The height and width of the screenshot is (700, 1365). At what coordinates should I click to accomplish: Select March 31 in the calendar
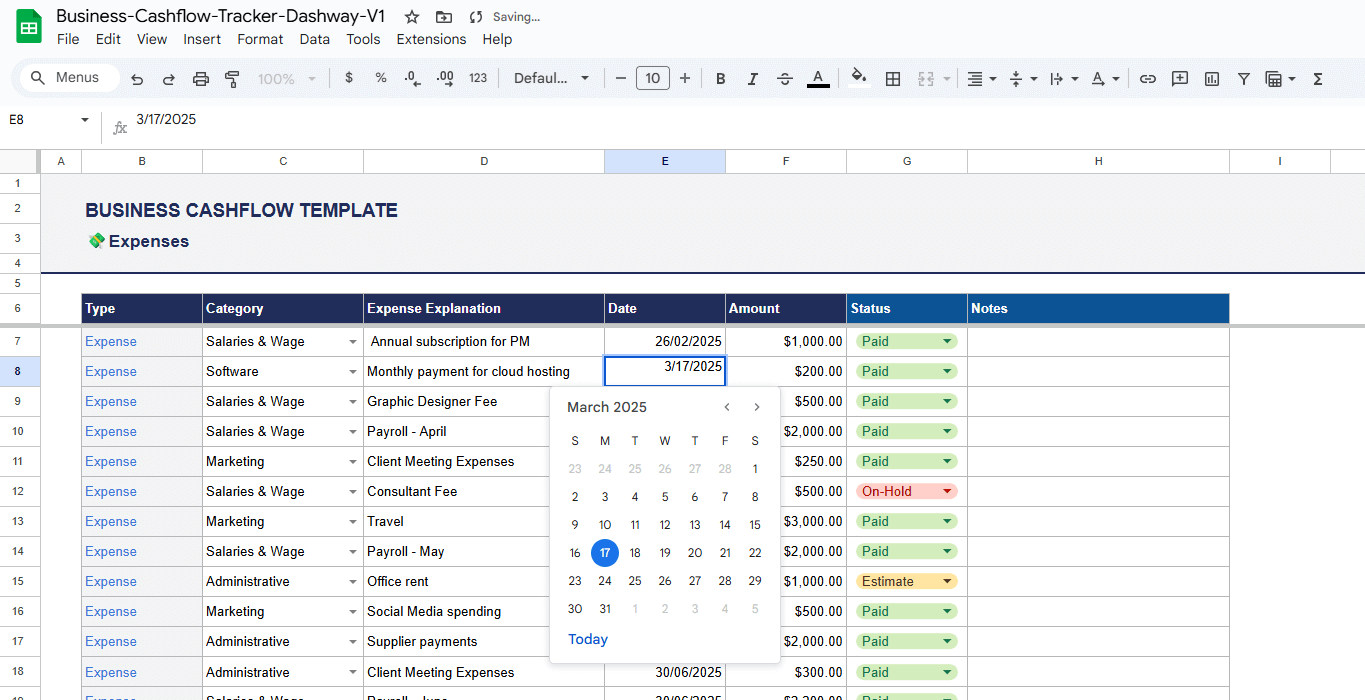click(x=605, y=609)
